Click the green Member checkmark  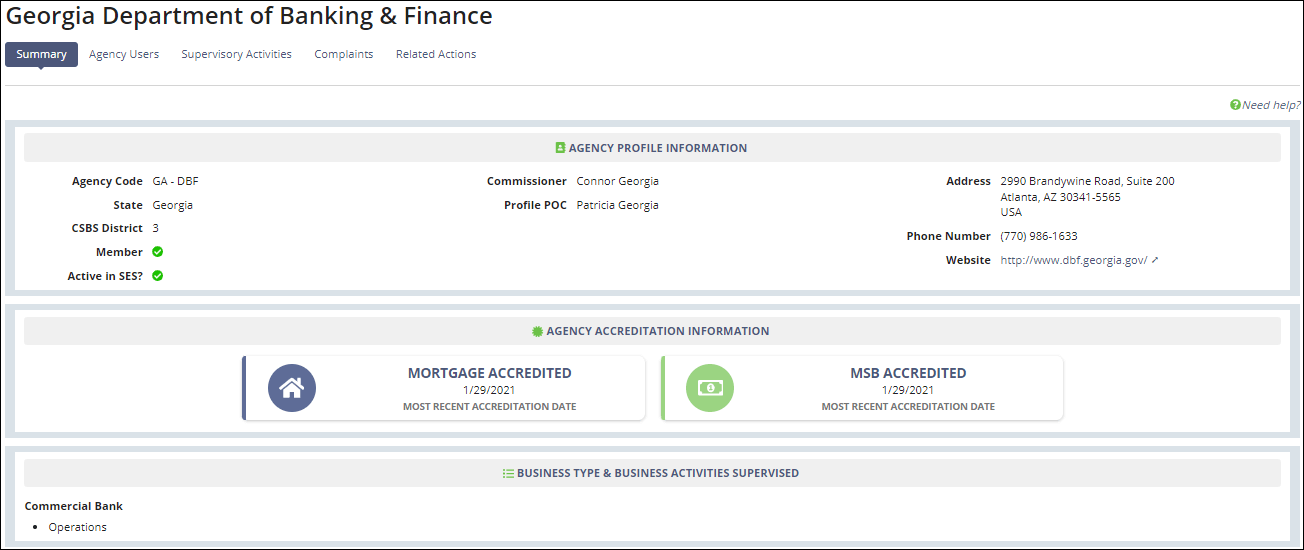tap(157, 252)
